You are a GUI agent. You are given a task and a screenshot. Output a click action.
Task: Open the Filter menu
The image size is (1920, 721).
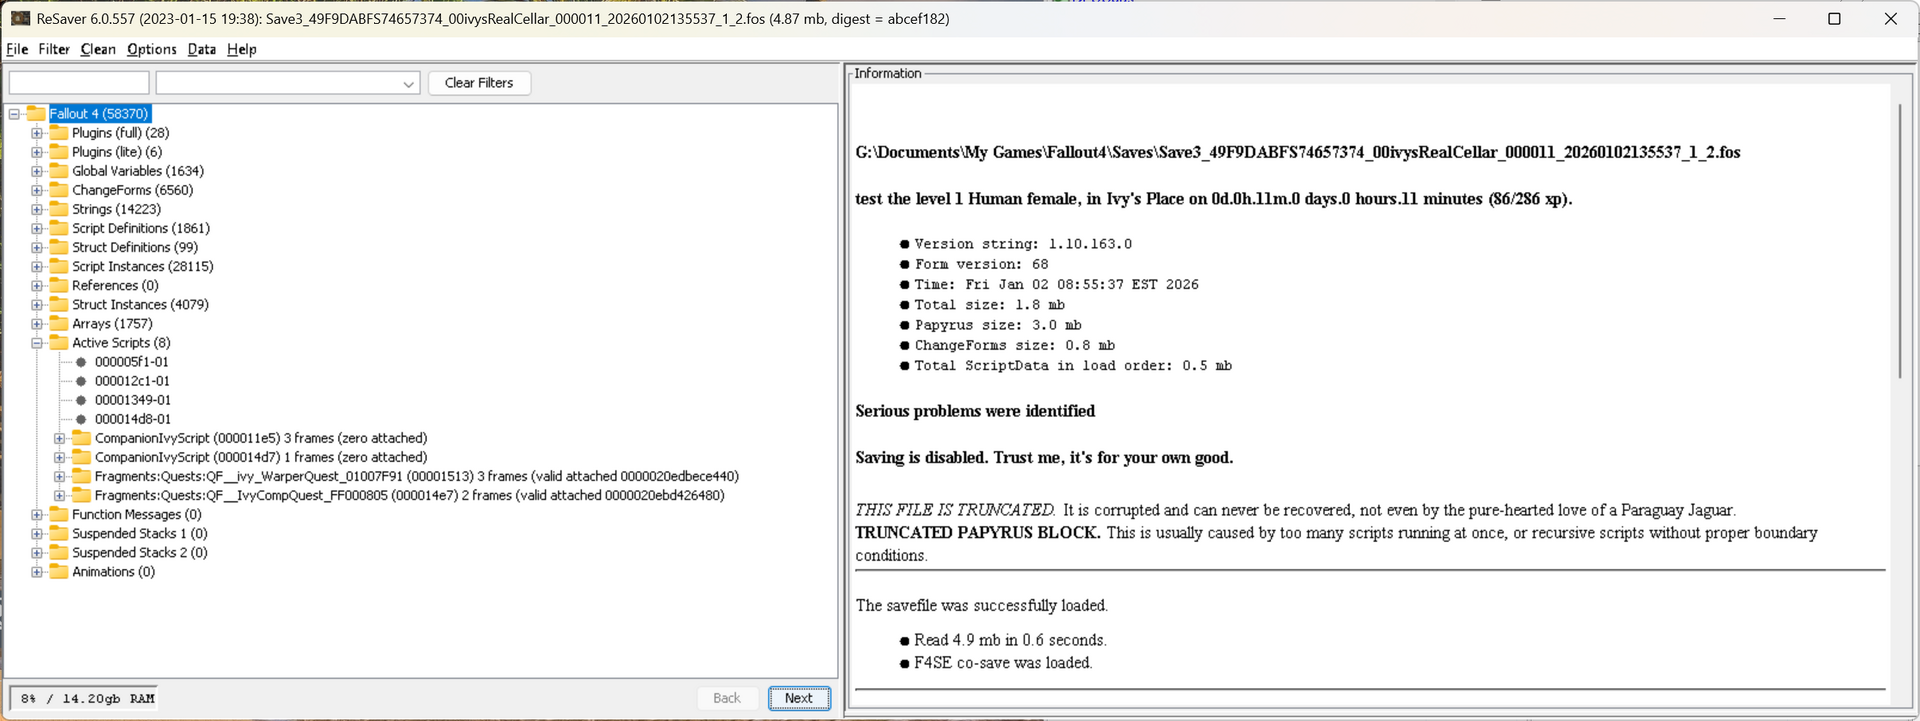(54, 49)
